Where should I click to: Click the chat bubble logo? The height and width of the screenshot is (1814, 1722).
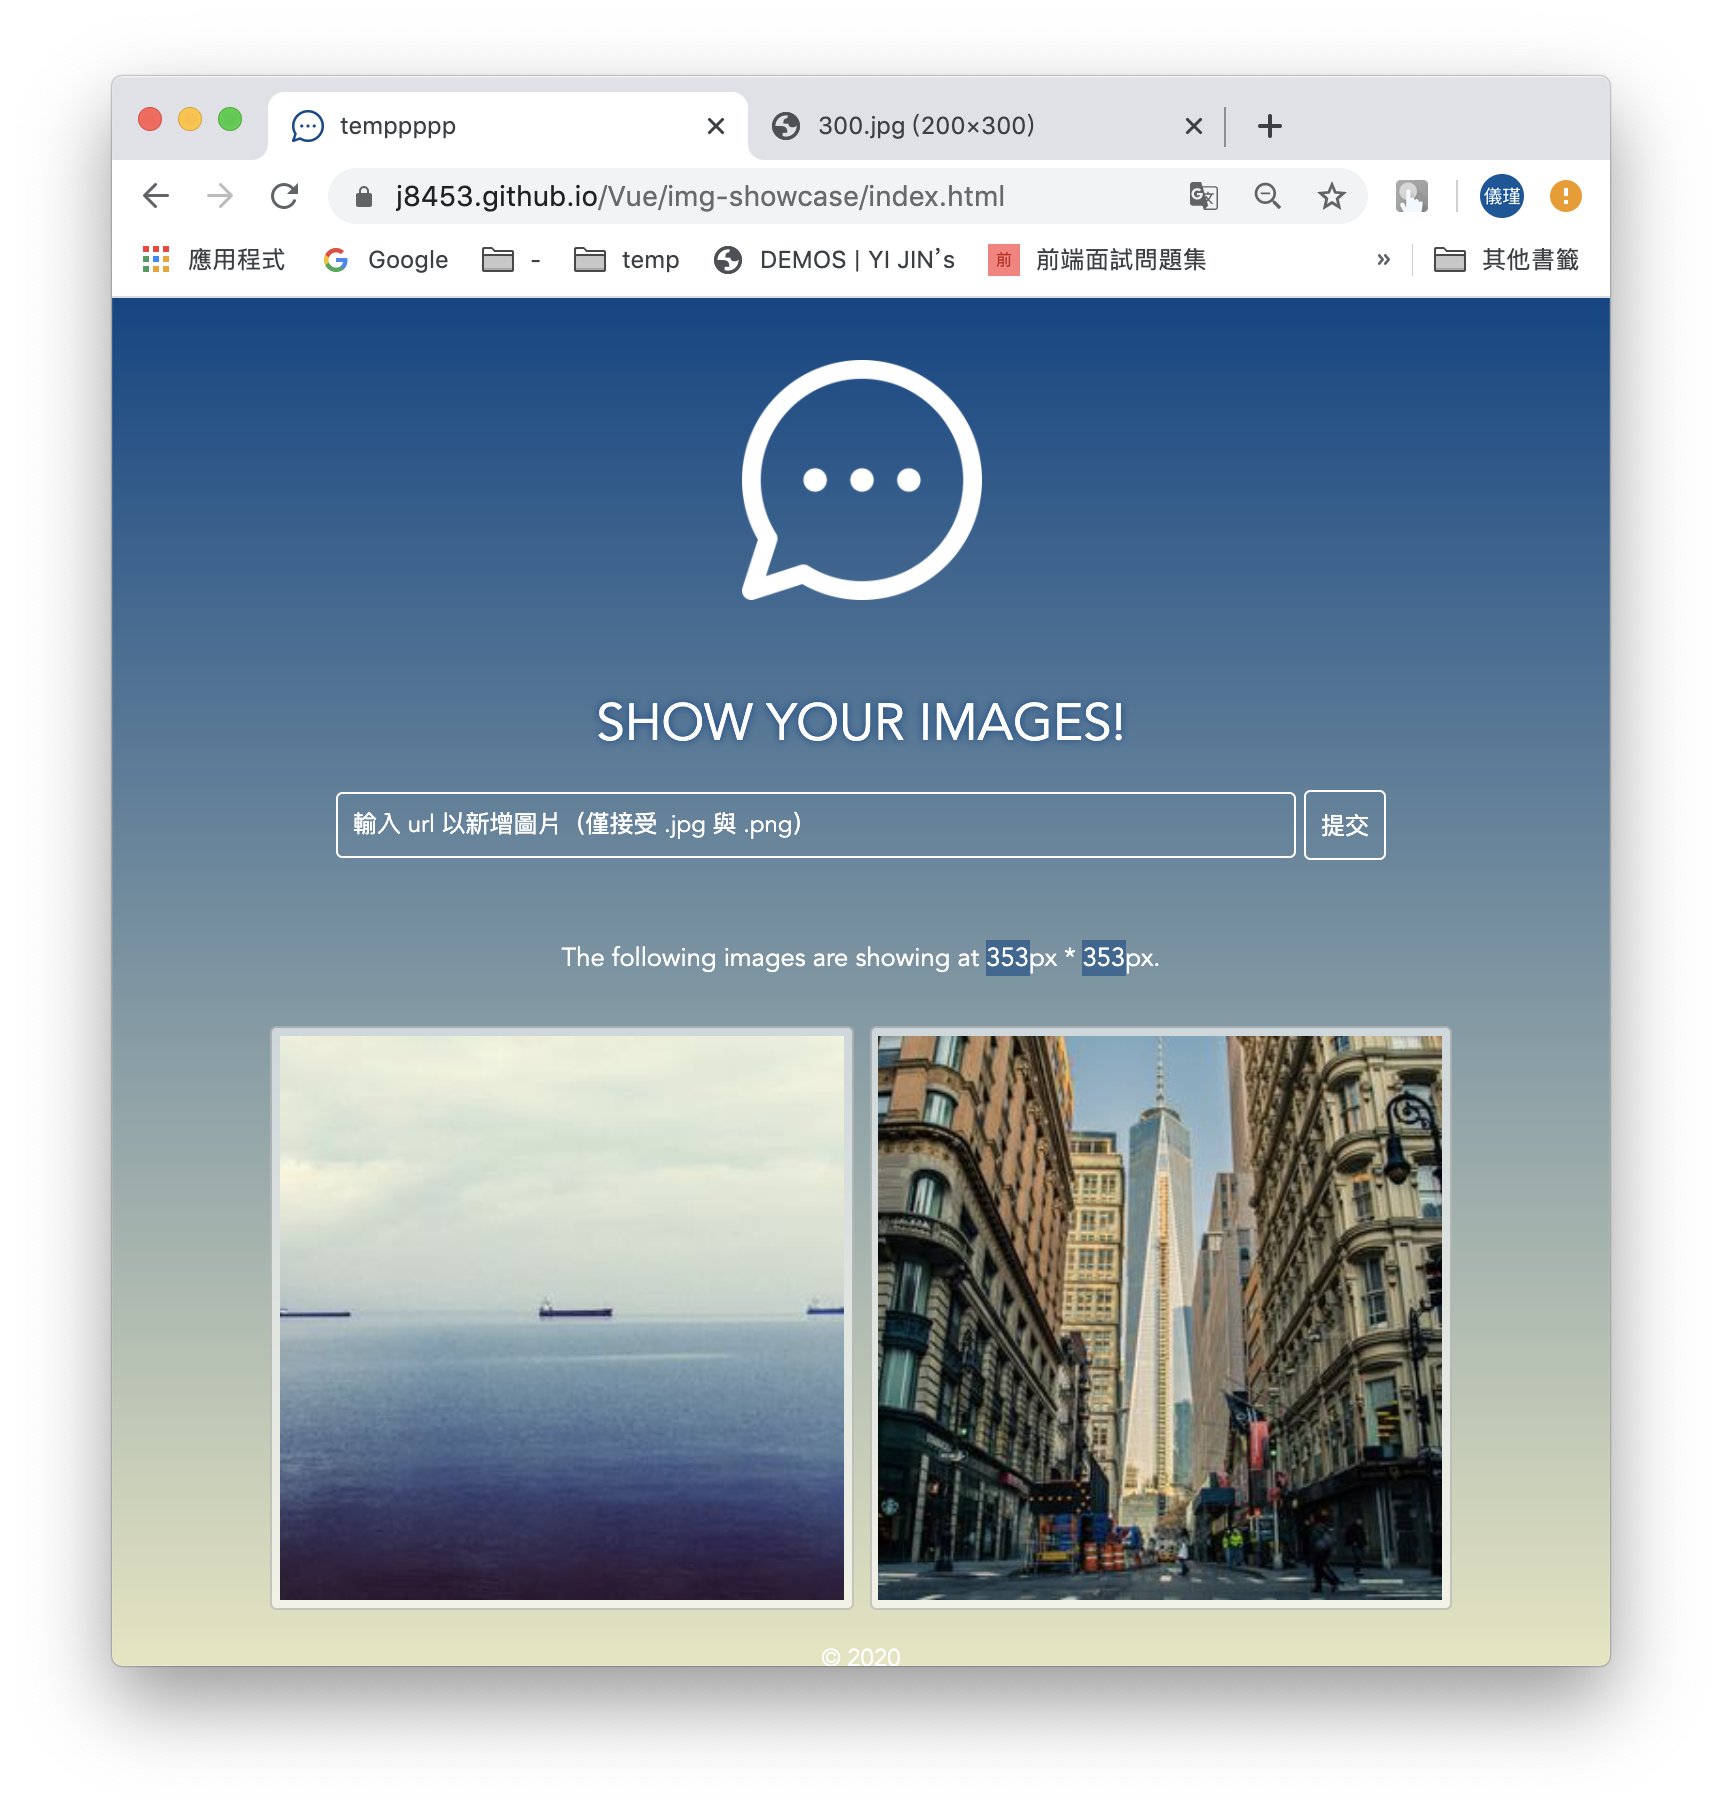click(x=861, y=480)
